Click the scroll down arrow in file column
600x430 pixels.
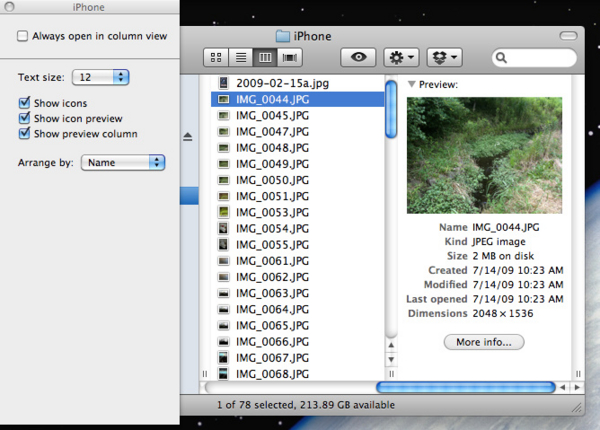391,359
